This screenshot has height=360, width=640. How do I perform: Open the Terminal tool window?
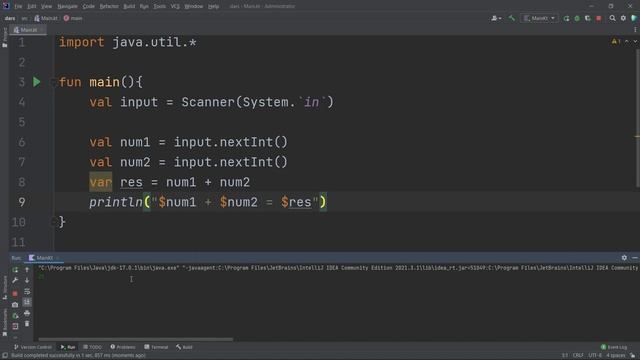pos(156,347)
